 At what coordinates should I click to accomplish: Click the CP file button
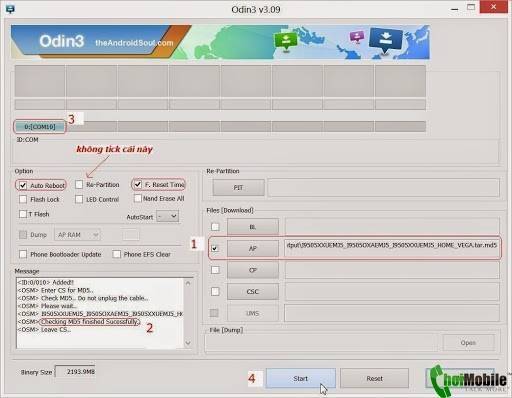pyautogui.click(x=253, y=270)
